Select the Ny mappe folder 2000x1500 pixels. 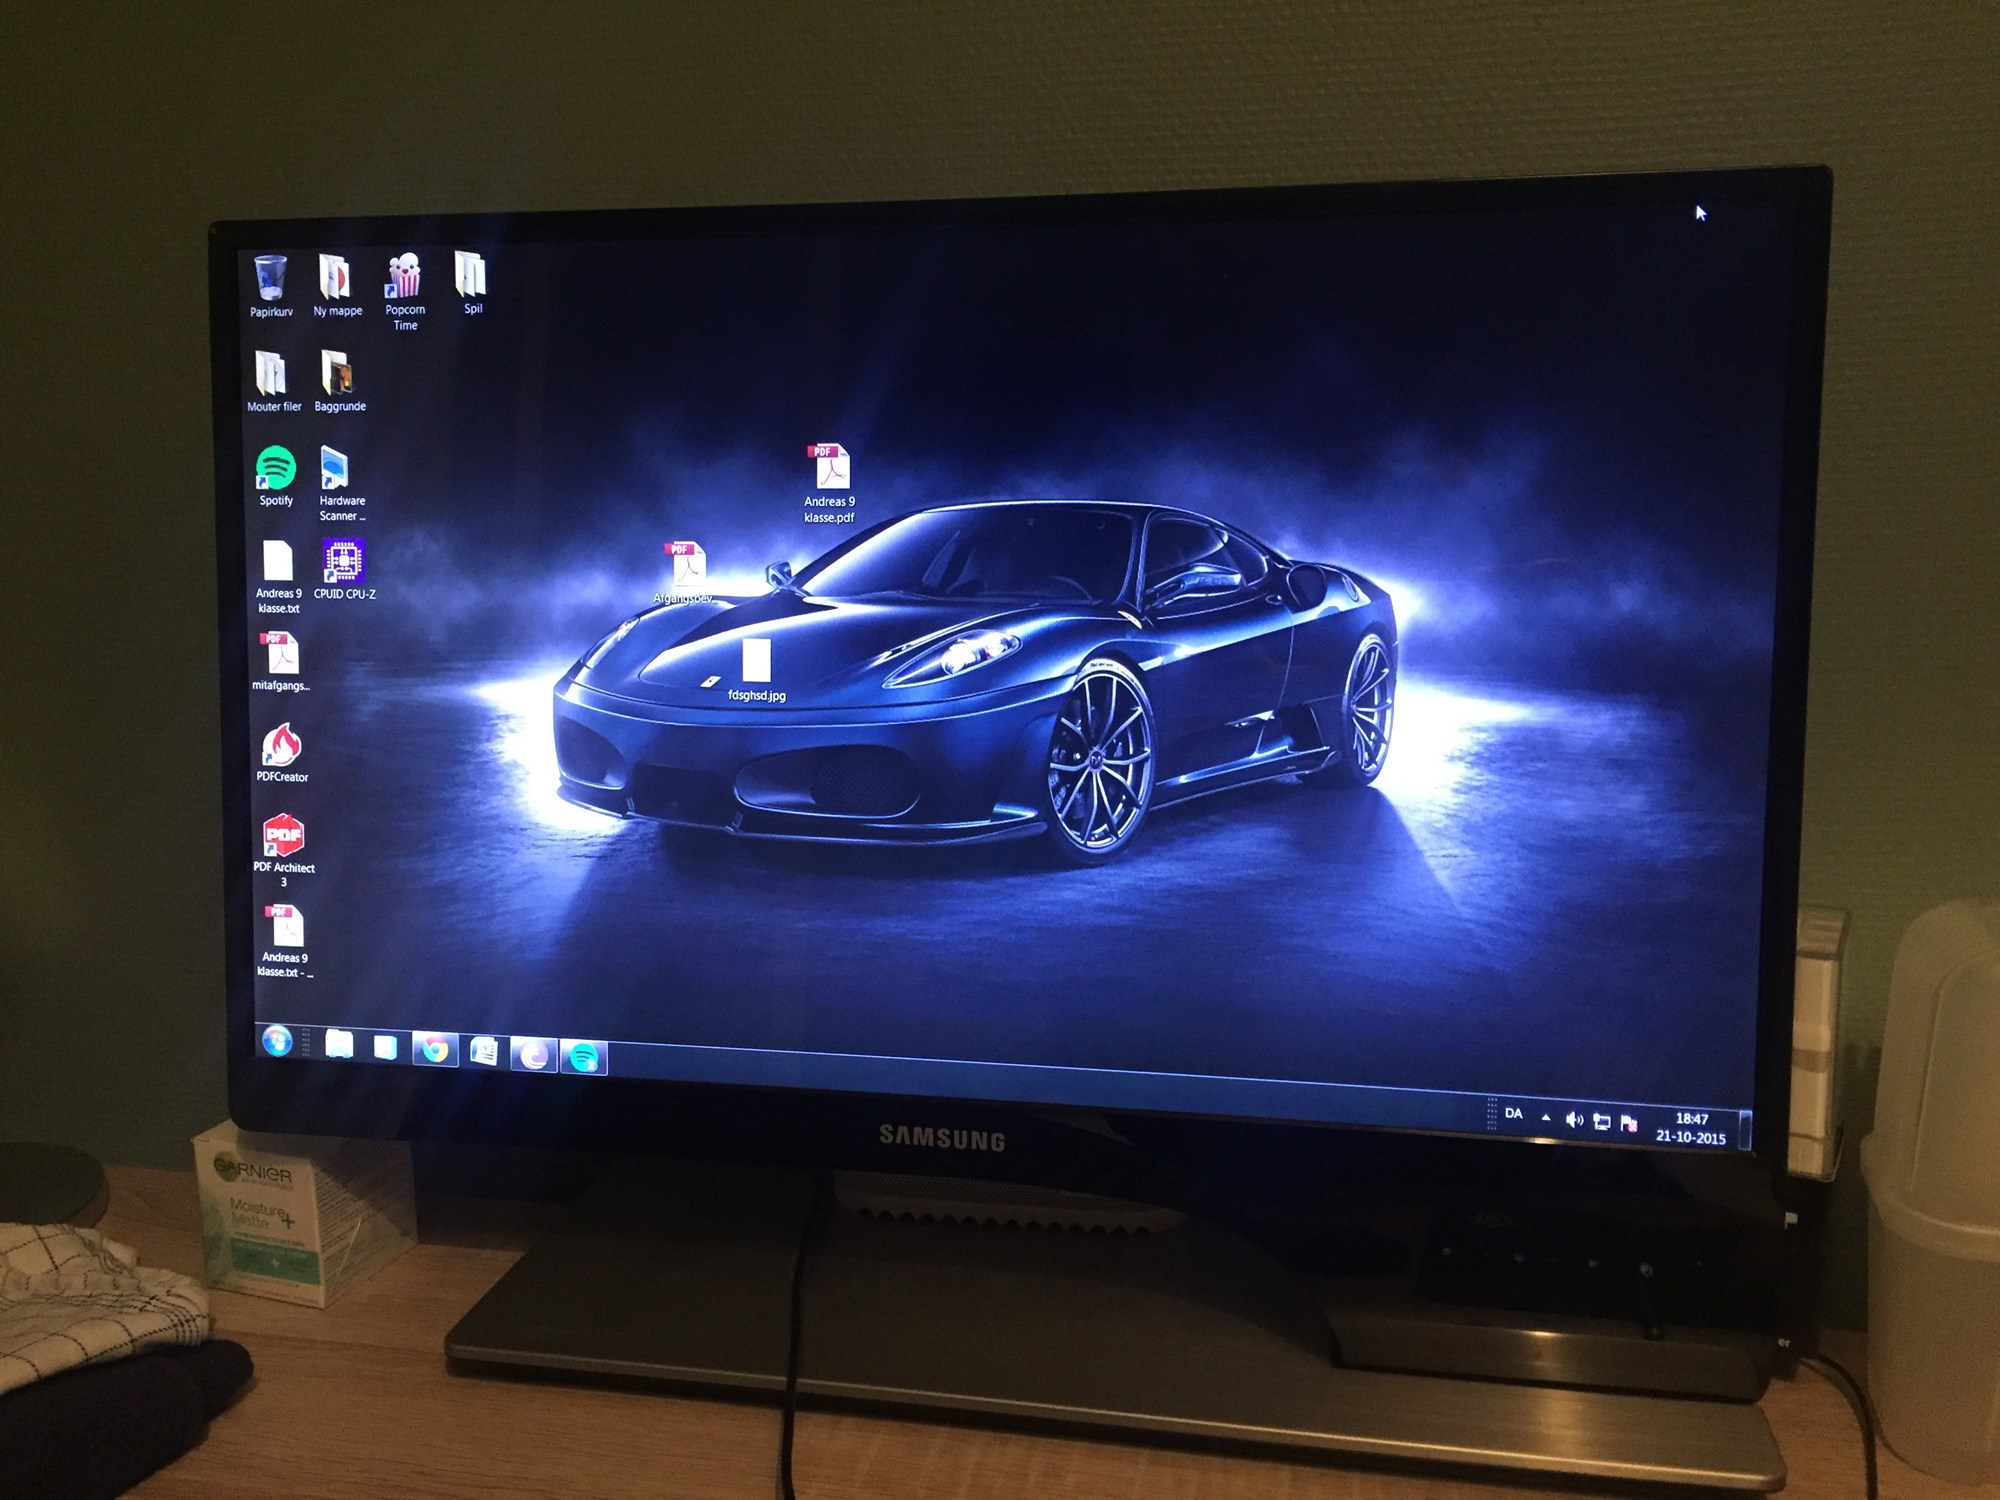(335, 277)
